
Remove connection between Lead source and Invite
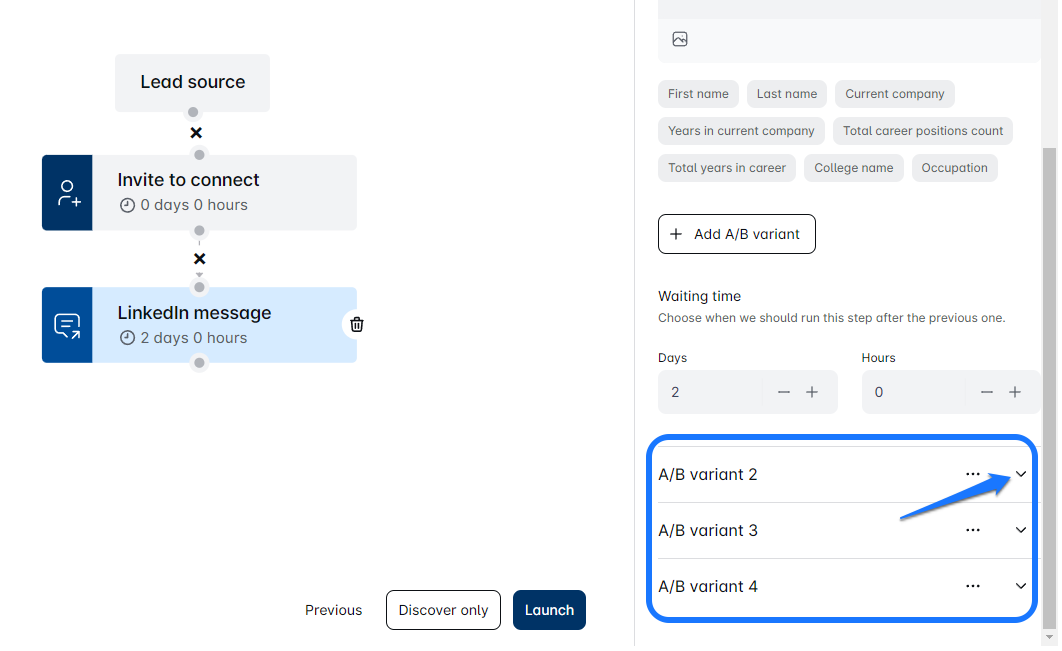click(x=196, y=133)
